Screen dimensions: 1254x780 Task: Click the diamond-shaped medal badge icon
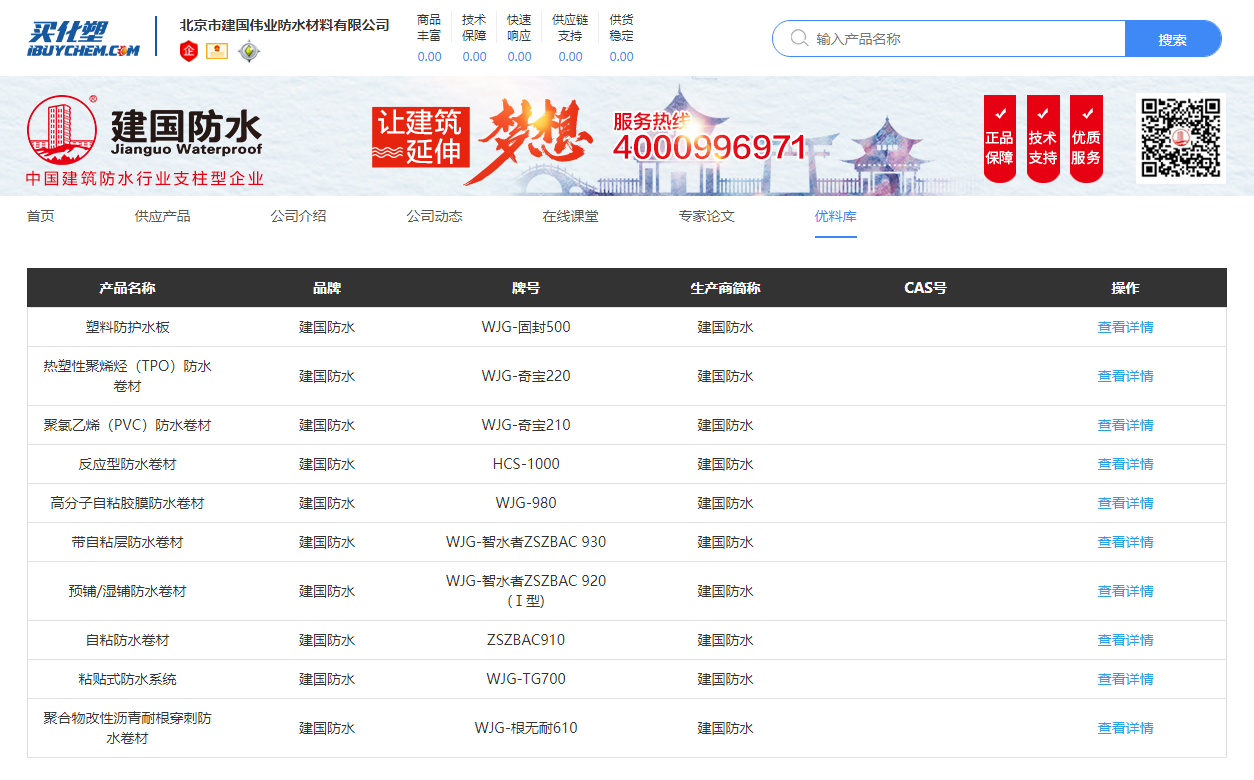pos(248,51)
